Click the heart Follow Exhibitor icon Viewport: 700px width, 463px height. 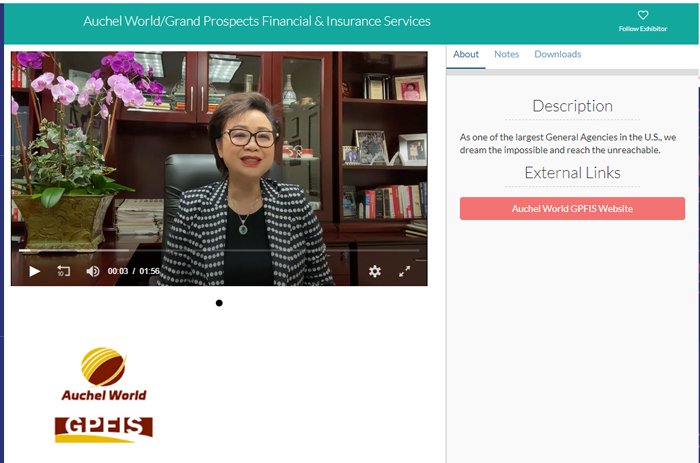click(x=643, y=15)
